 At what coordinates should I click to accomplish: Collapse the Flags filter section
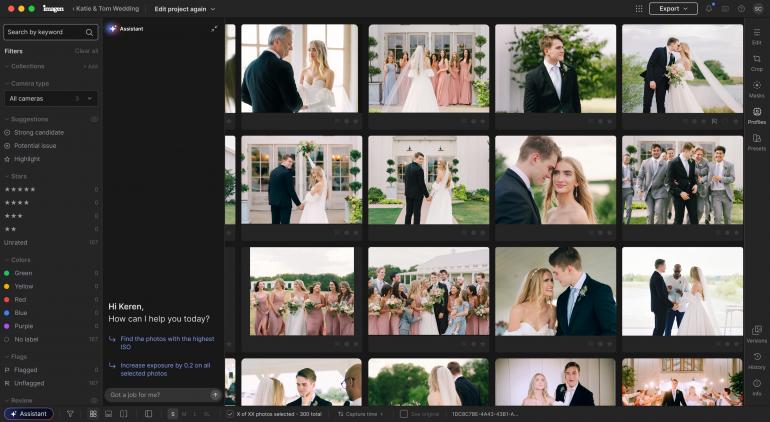pos(16,357)
